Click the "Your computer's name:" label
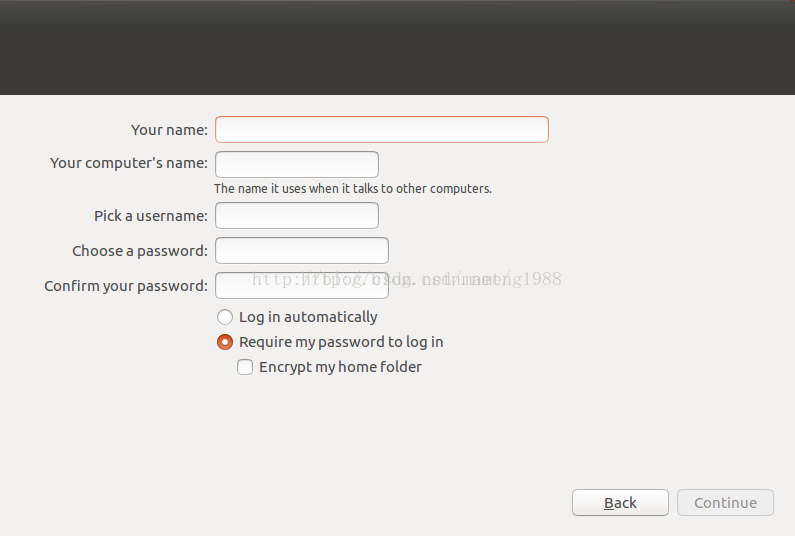Viewport: 795px width, 536px height. click(129, 163)
